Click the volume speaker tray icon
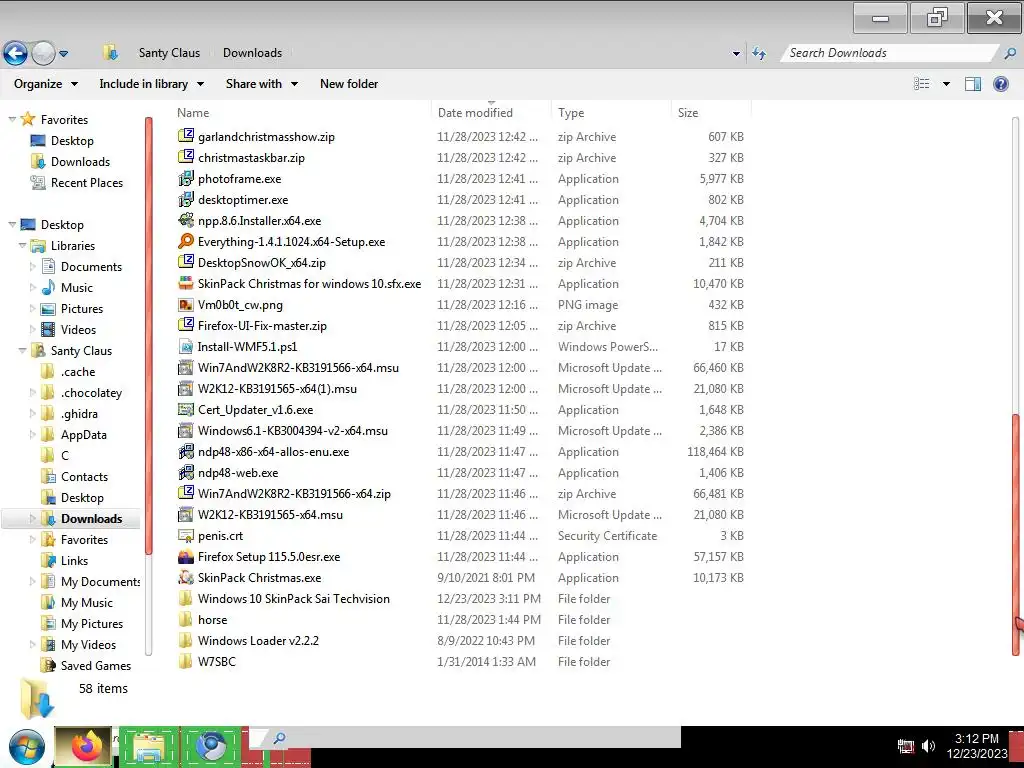This screenshot has width=1024, height=768. pyautogui.click(x=928, y=745)
